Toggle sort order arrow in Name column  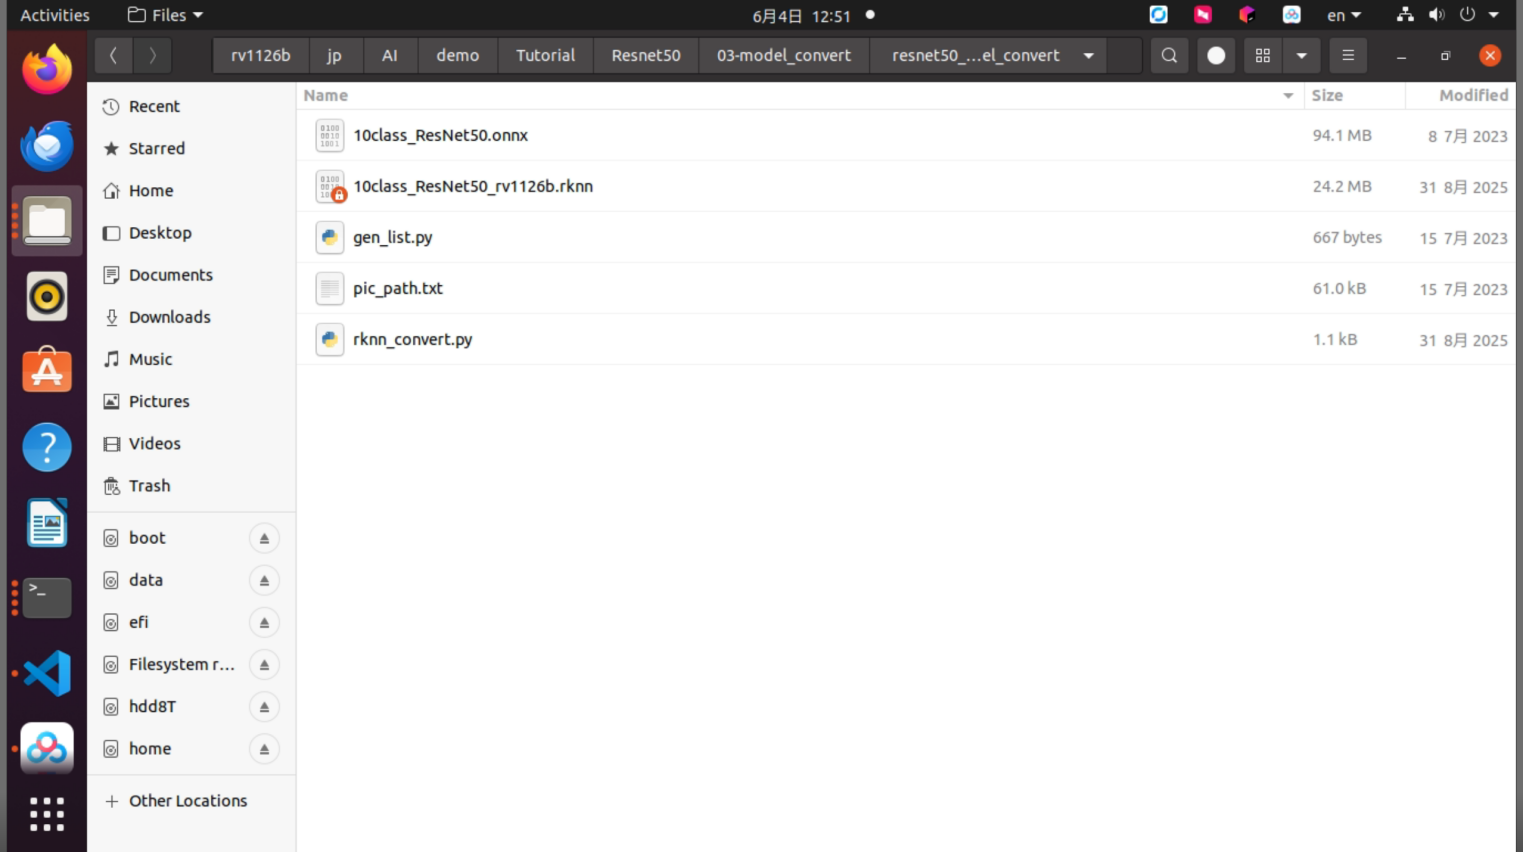[1288, 96]
